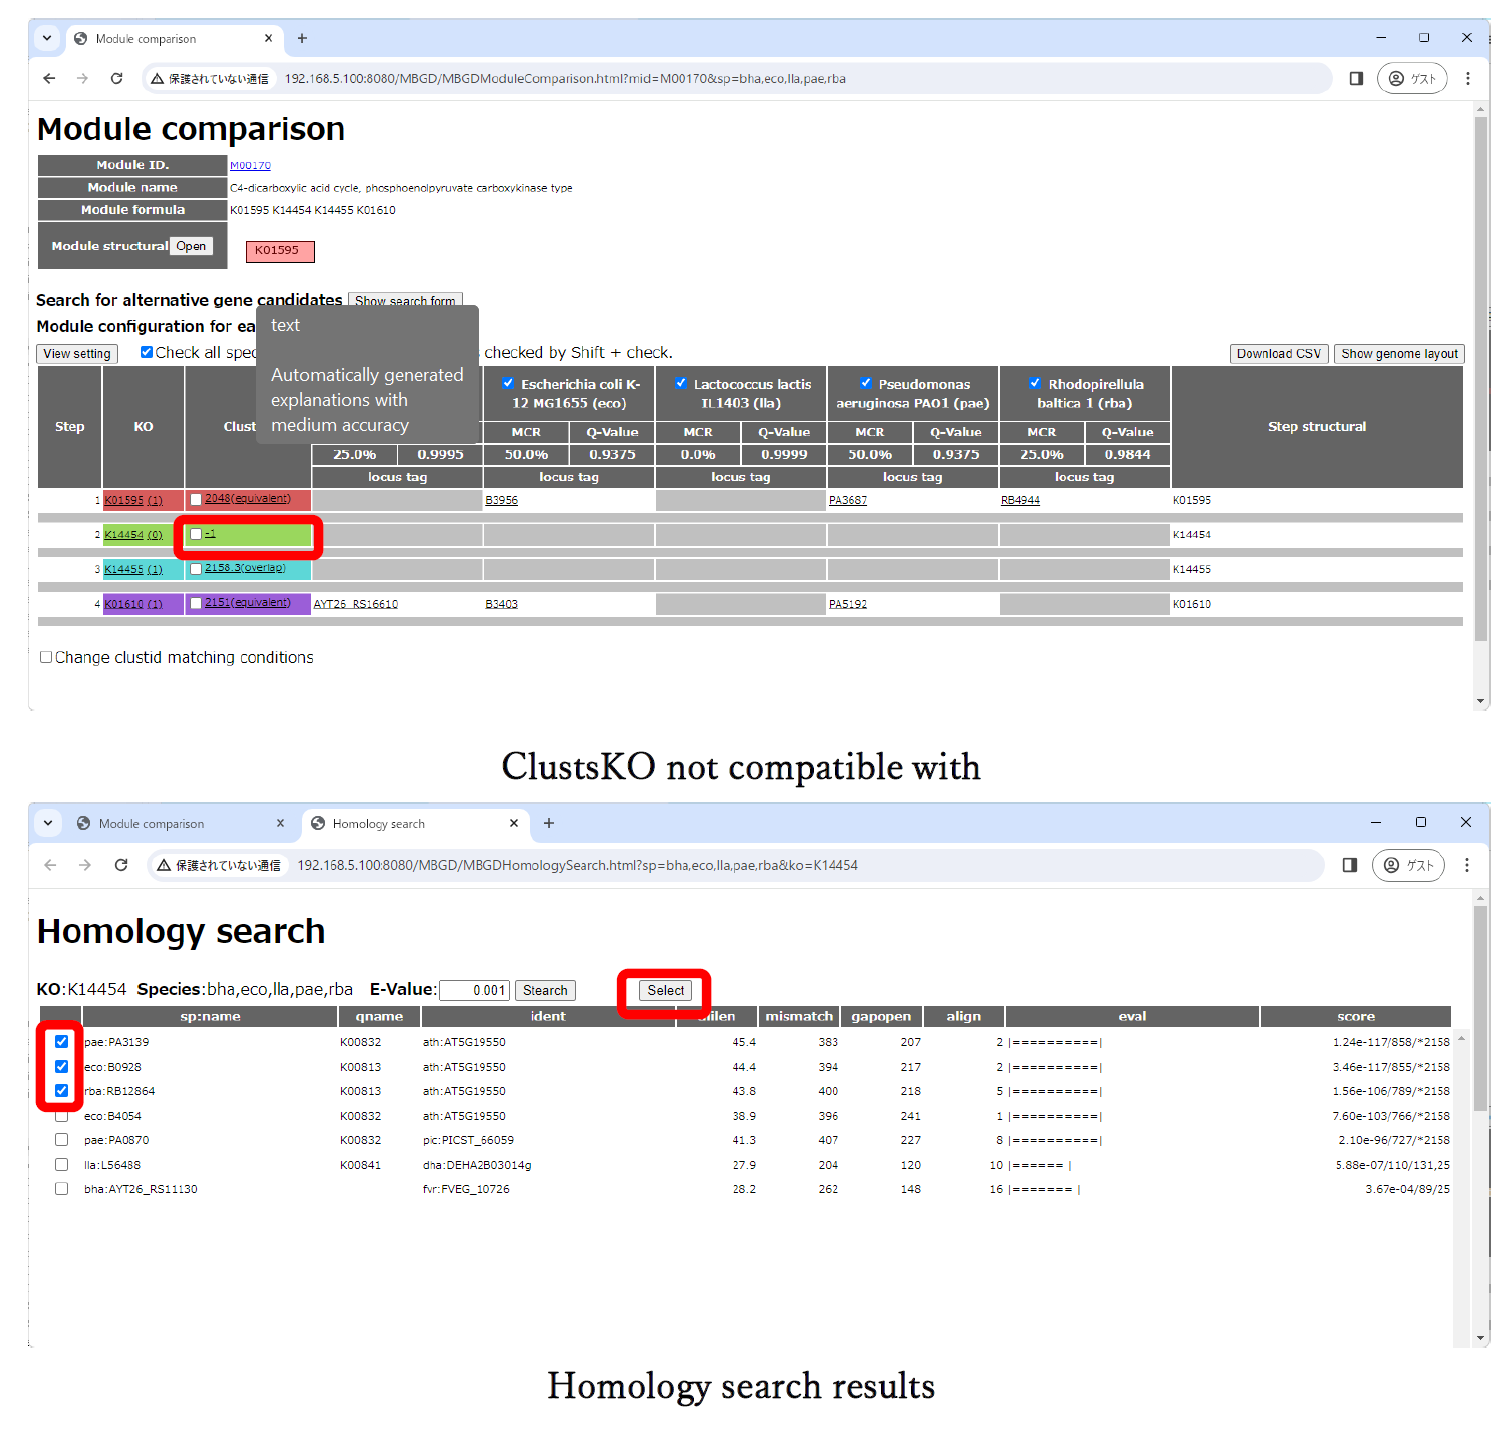Tick the lla:L56488 result row checkbox
Image resolution: width=1509 pixels, height=1434 pixels.
point(62,1165)
